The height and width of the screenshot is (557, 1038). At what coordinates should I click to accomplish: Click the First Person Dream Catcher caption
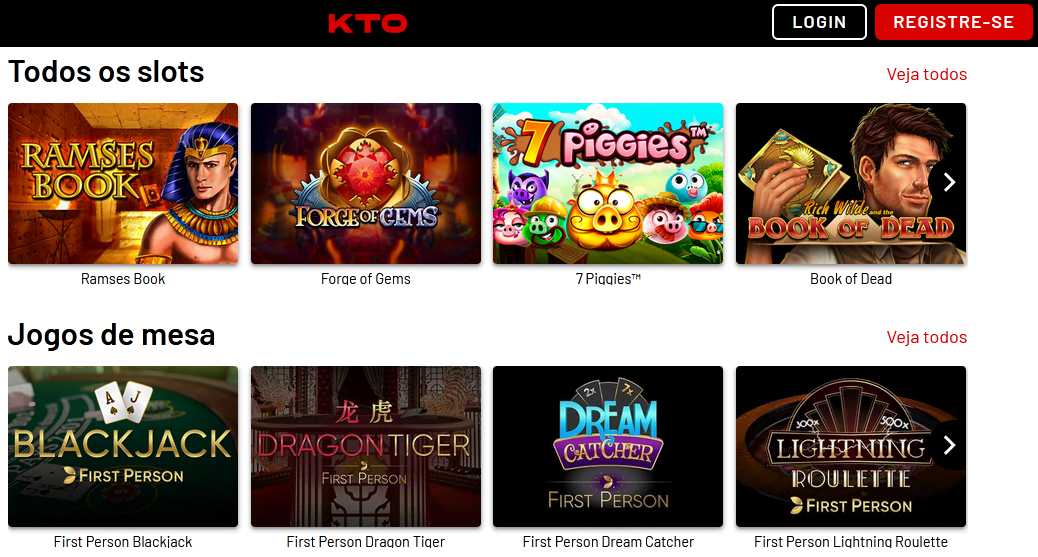click(x=608, y=542)
